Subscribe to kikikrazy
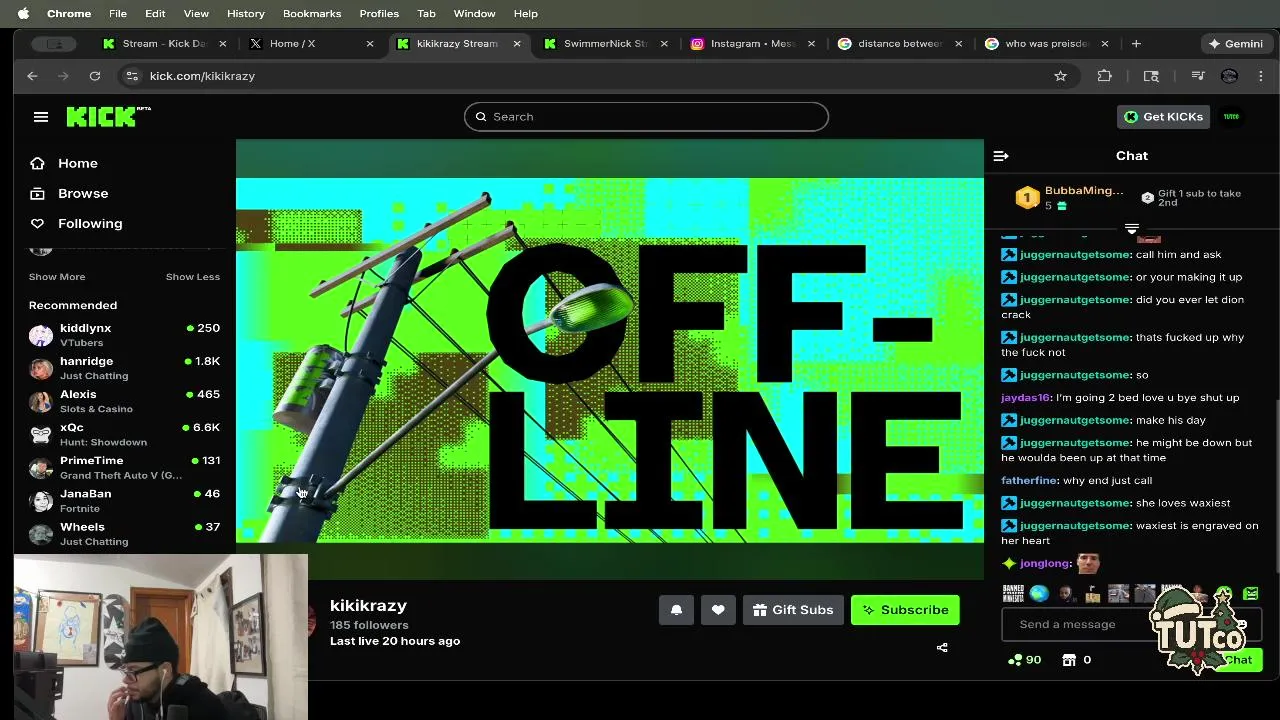 click(905, 610)
